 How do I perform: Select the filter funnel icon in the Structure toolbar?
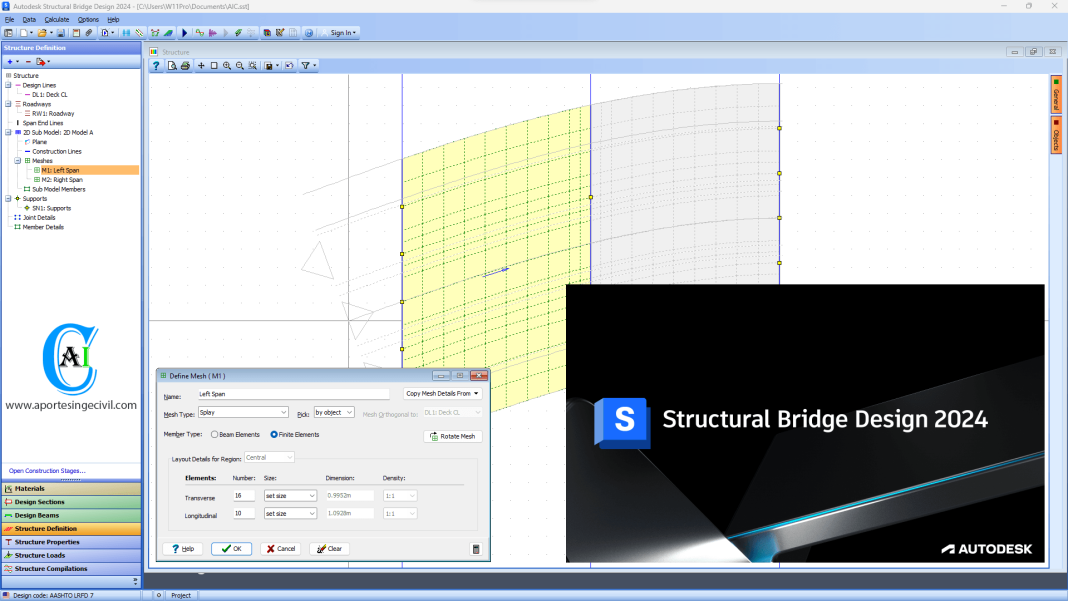(x=306, y=66)
